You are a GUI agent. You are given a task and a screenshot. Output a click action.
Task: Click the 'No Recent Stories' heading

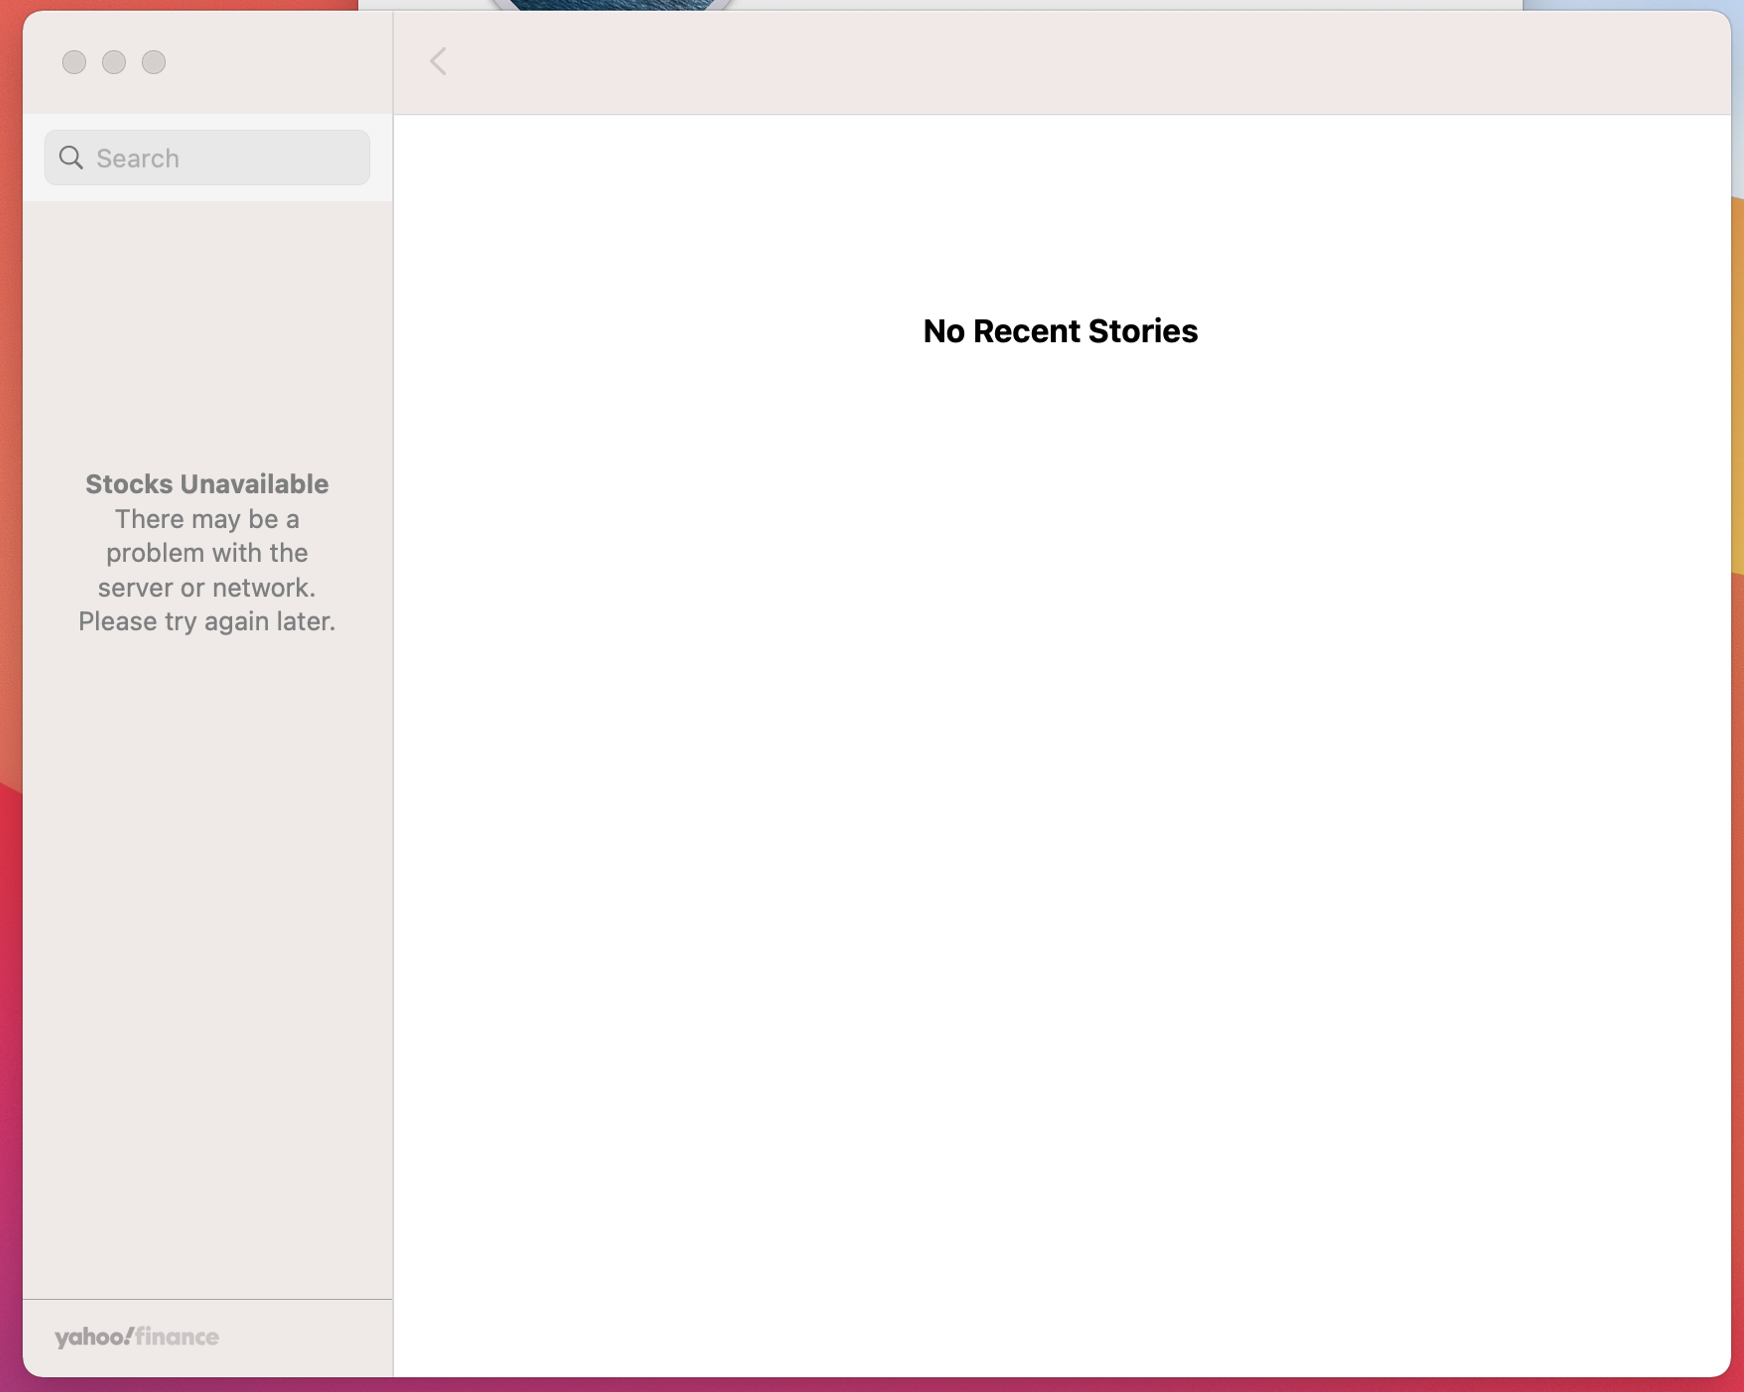pos(1060,331)
